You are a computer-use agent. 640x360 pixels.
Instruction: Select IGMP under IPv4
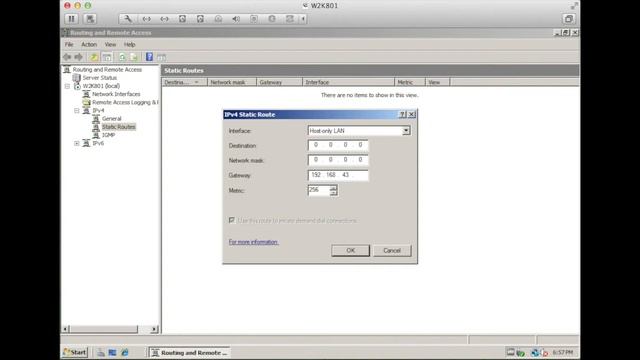pyautogui.click(x=108, y=135)
